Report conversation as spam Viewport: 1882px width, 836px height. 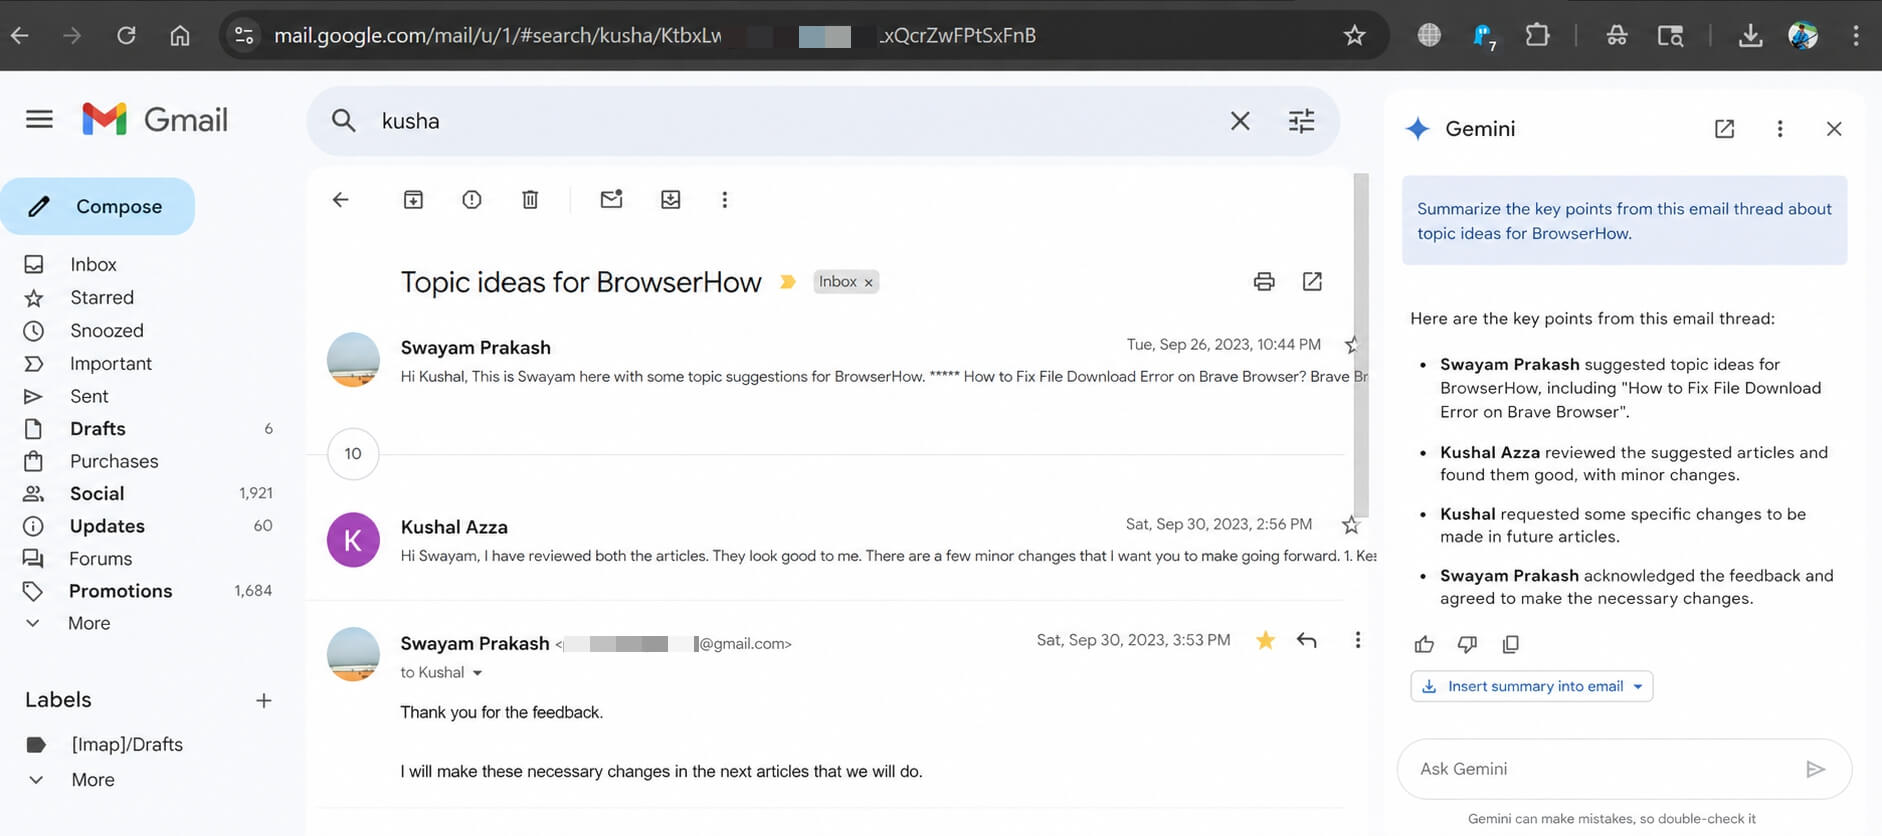472,200
